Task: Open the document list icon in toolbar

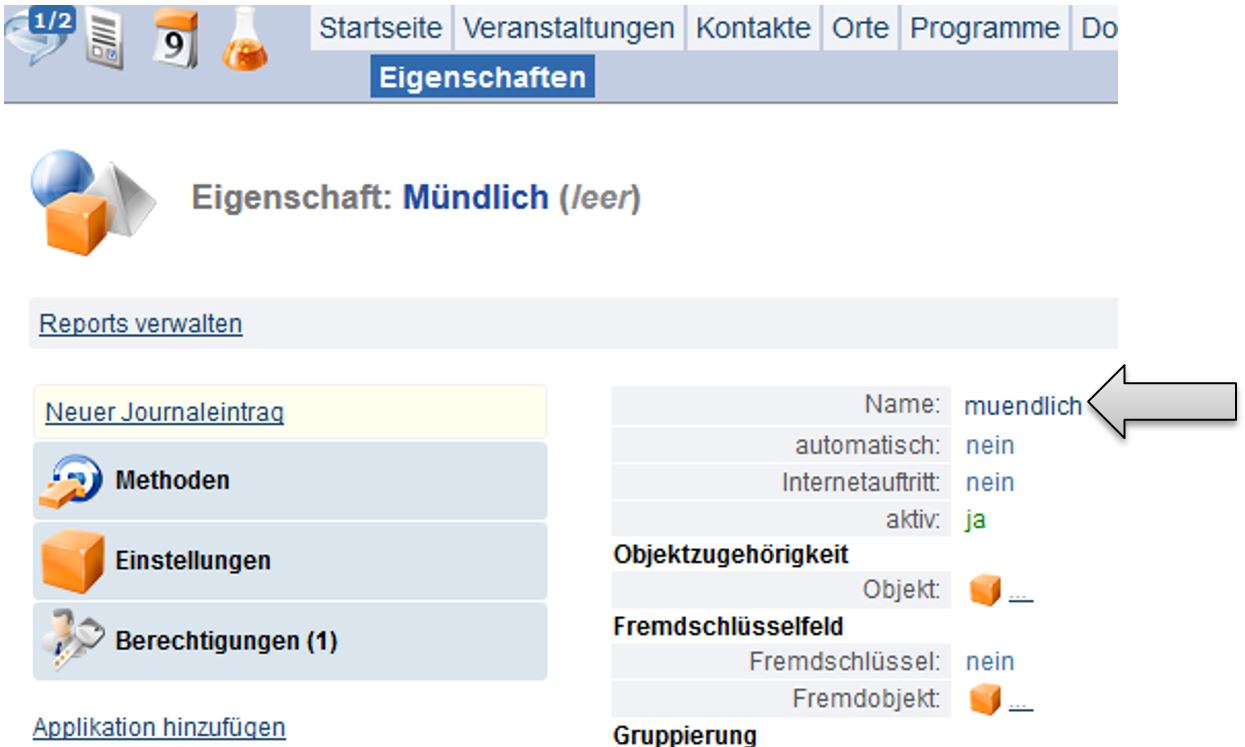Action: (x=105, y=40)
